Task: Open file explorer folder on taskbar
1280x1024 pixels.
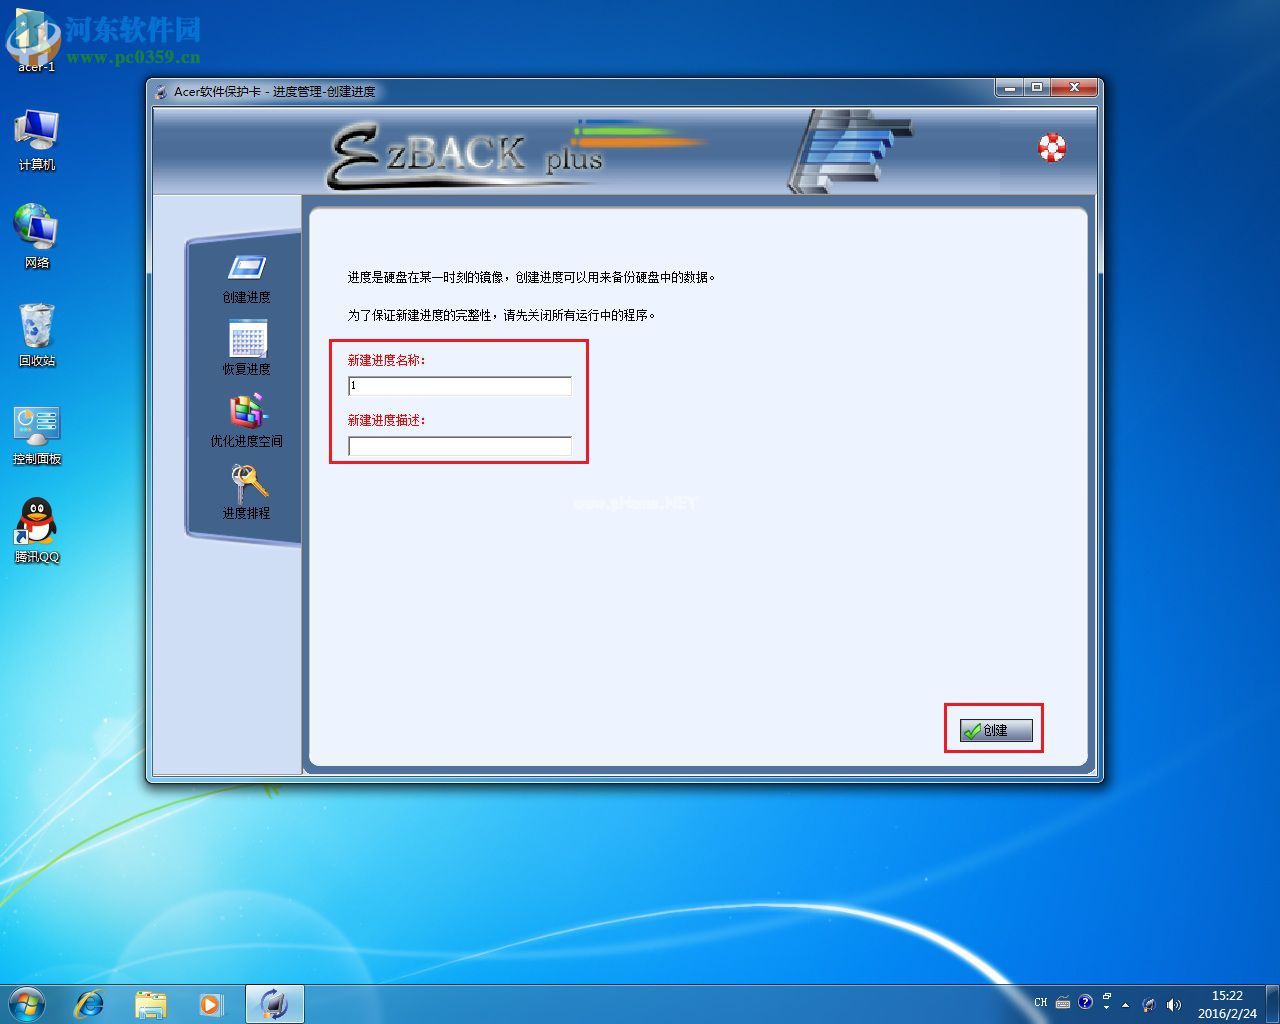Action: tap(151, 1004)
